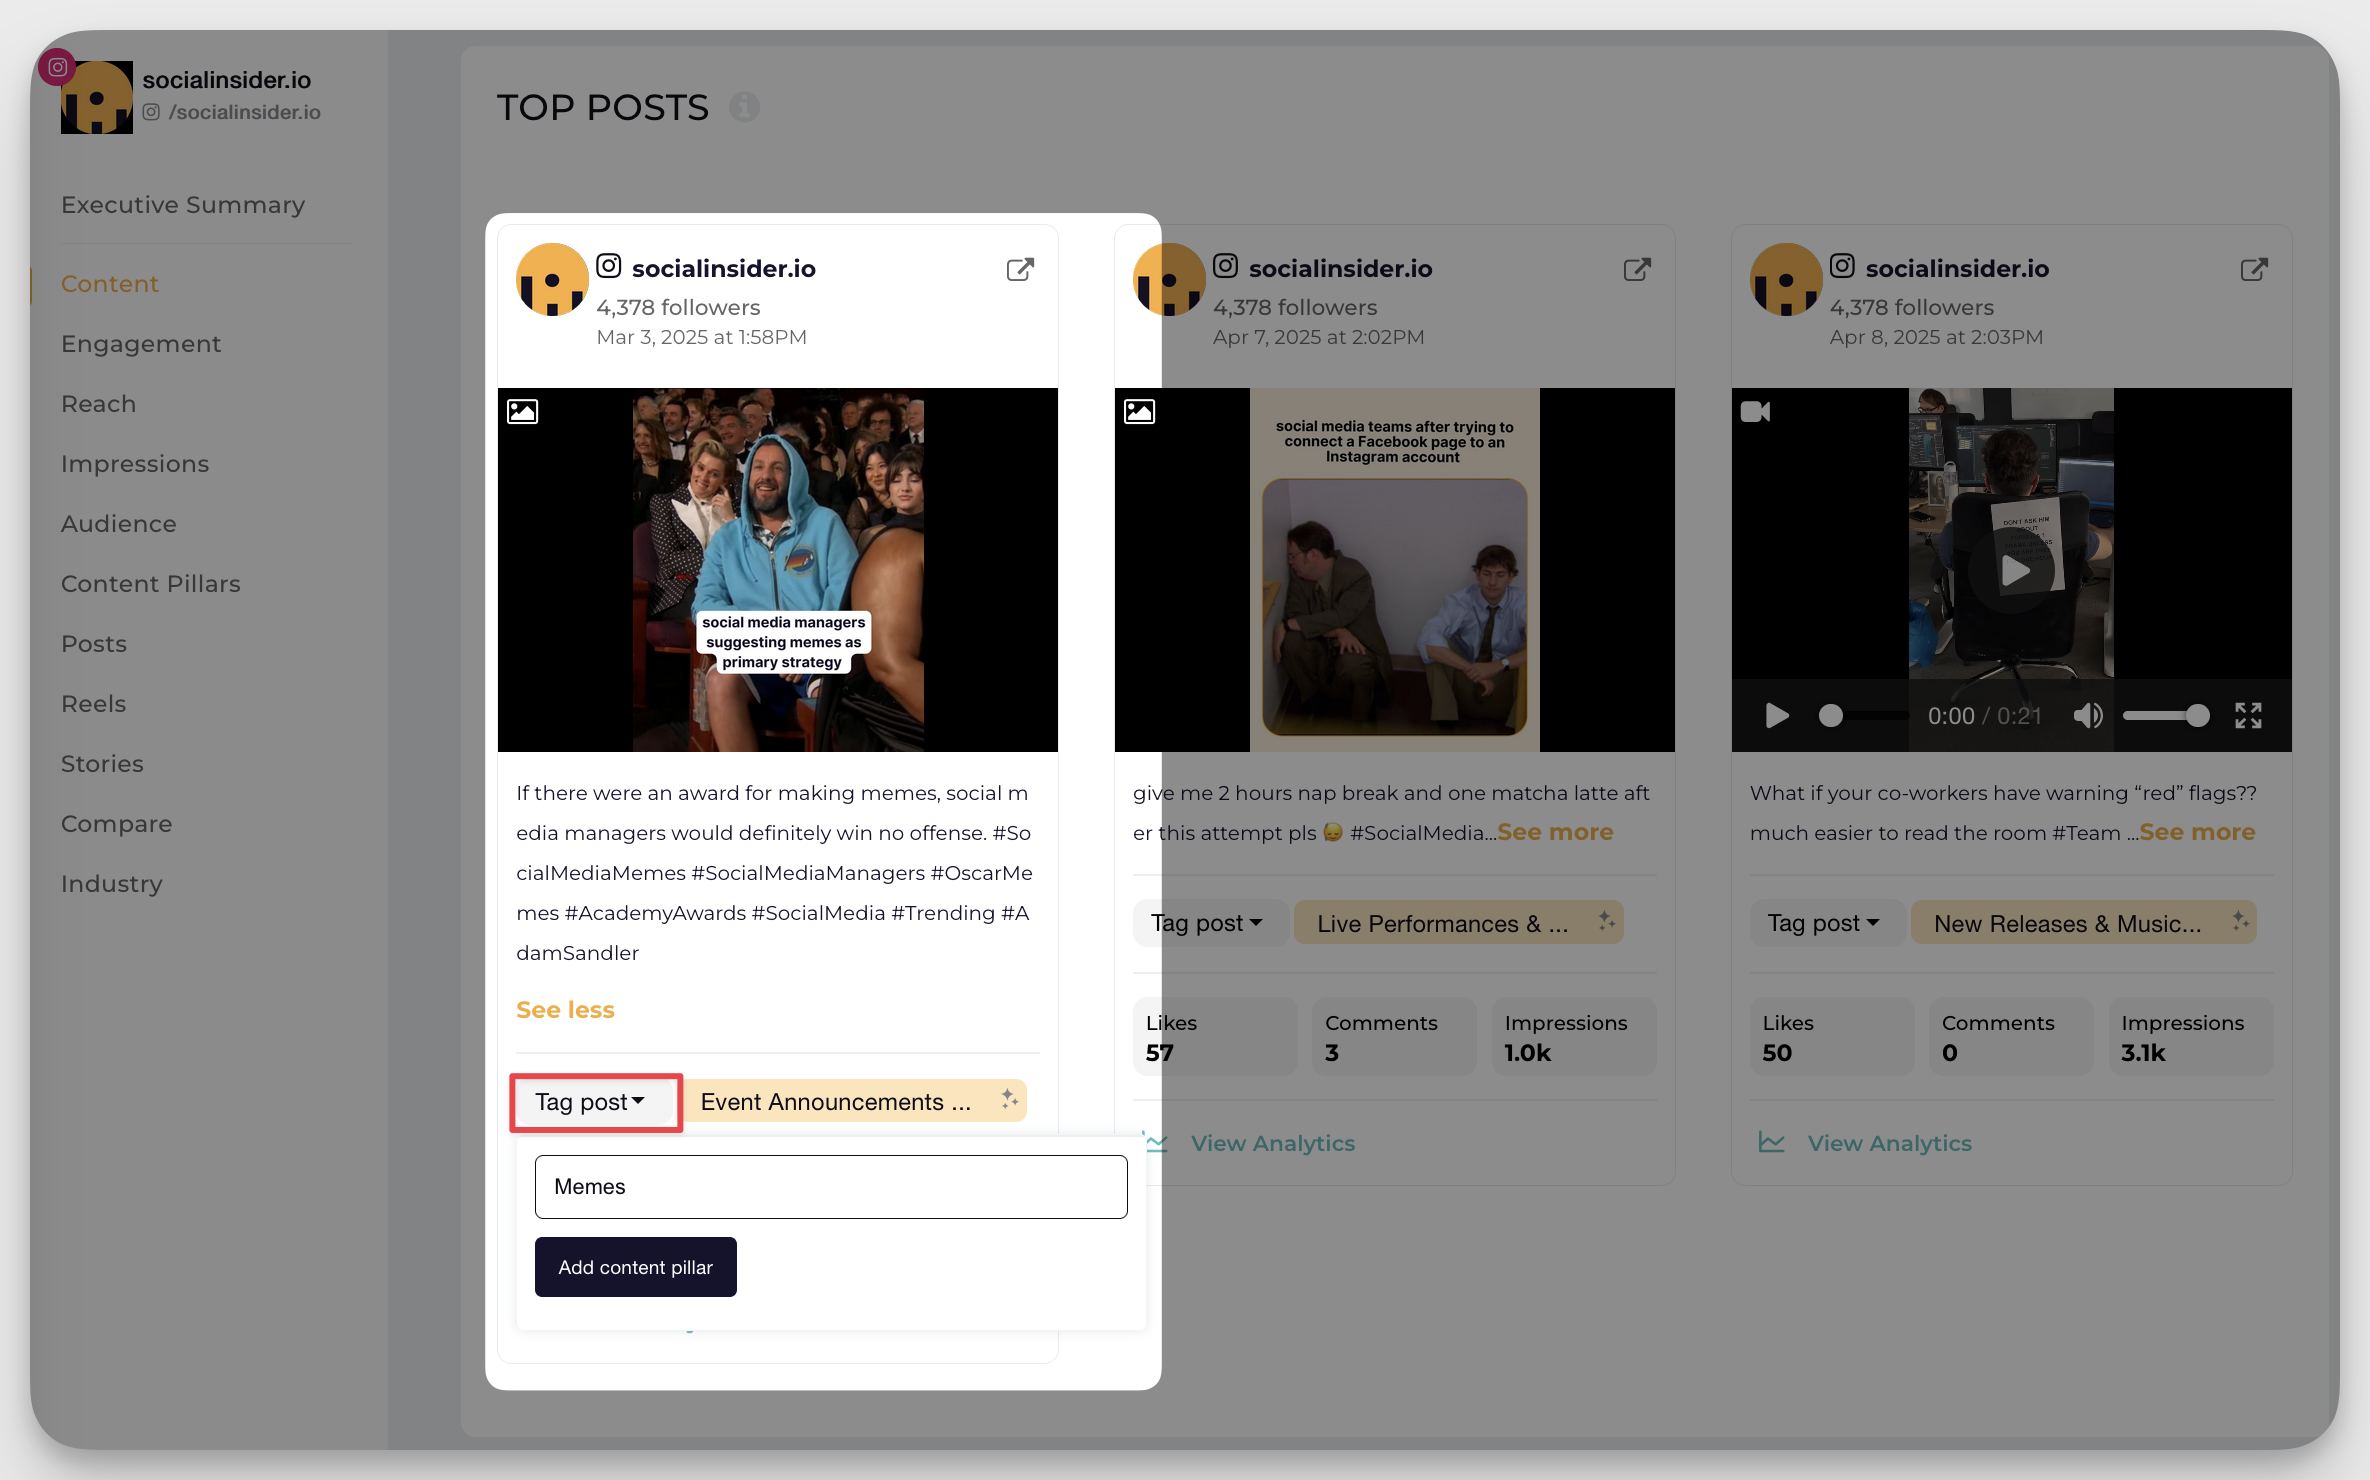Click the AI sparkle icon on Event Announcements tag
The image size is (2370, 1480).
click(1010, 1100)
